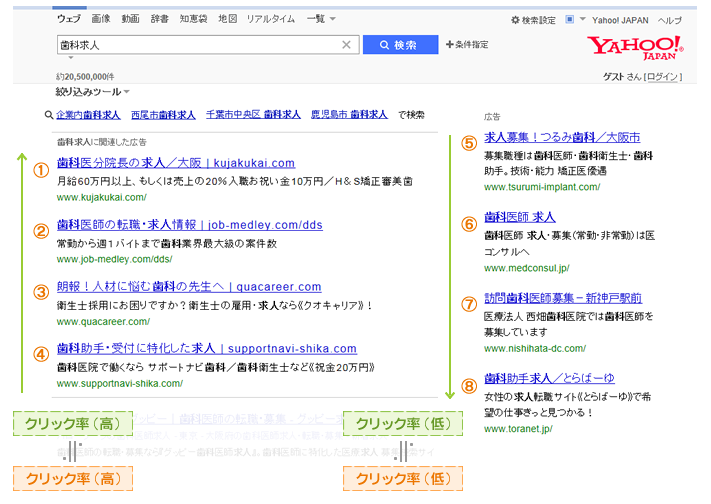Screen dimensions: 711x504
Task: Click related search 千葉市中央区 歯科求人
Action: tap(253, 114)
